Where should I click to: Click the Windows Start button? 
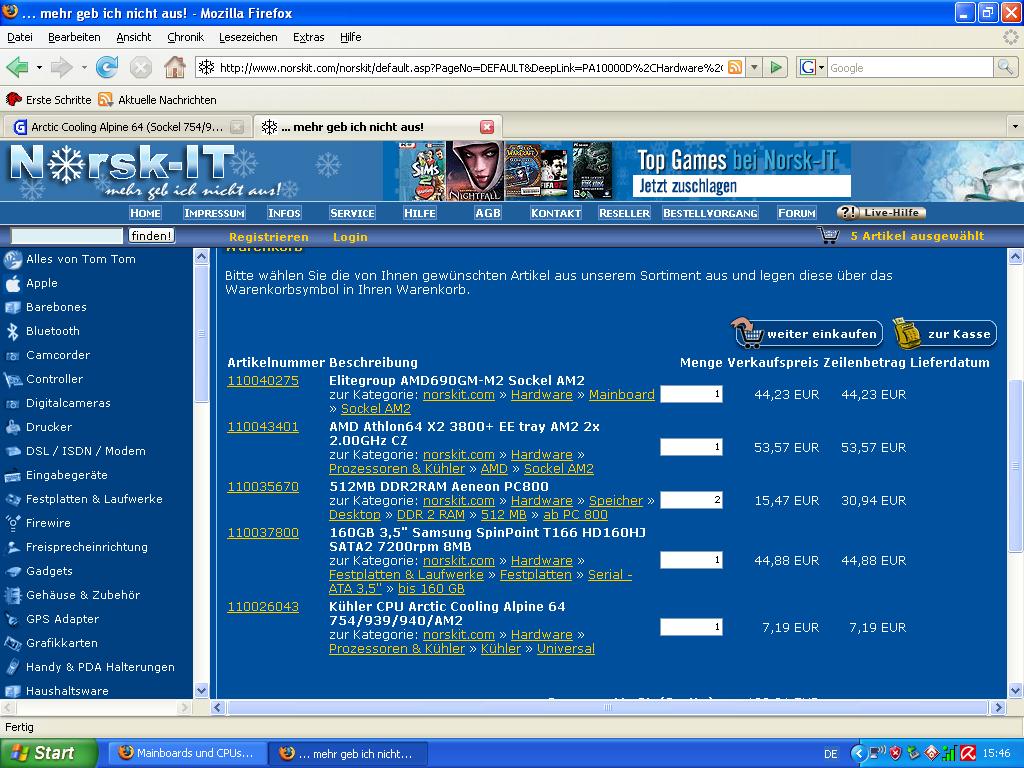coord(49,753)
